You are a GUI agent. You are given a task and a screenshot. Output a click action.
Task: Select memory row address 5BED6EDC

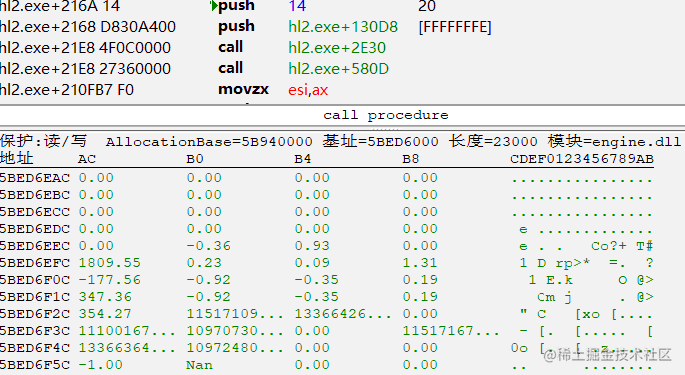(x=35, y=229)
